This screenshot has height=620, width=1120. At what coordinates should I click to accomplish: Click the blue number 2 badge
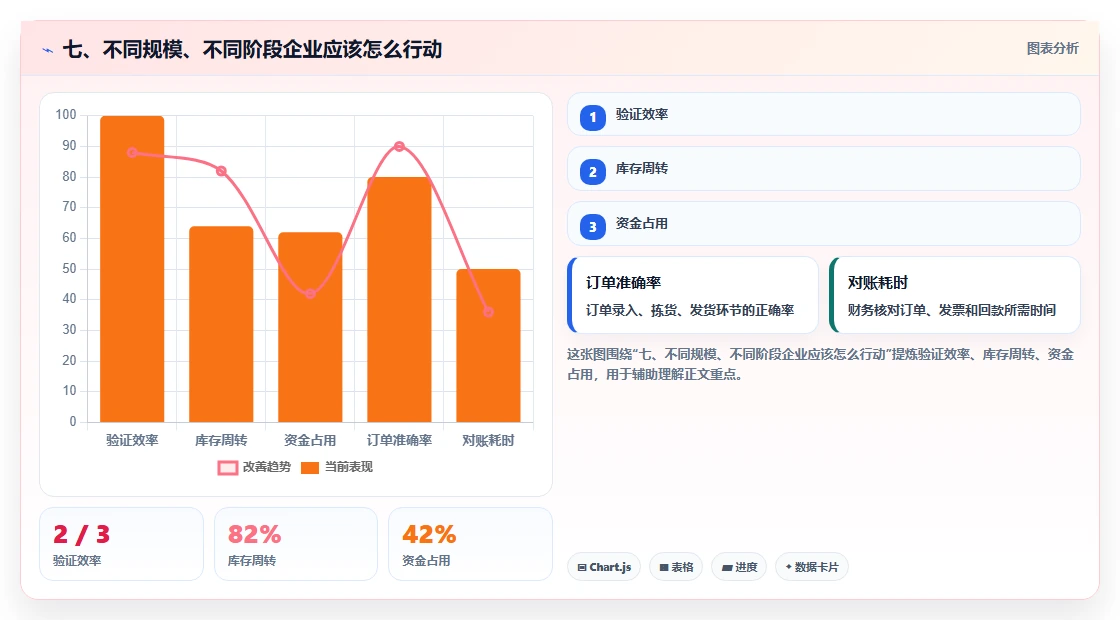click(x=592, y=172)
